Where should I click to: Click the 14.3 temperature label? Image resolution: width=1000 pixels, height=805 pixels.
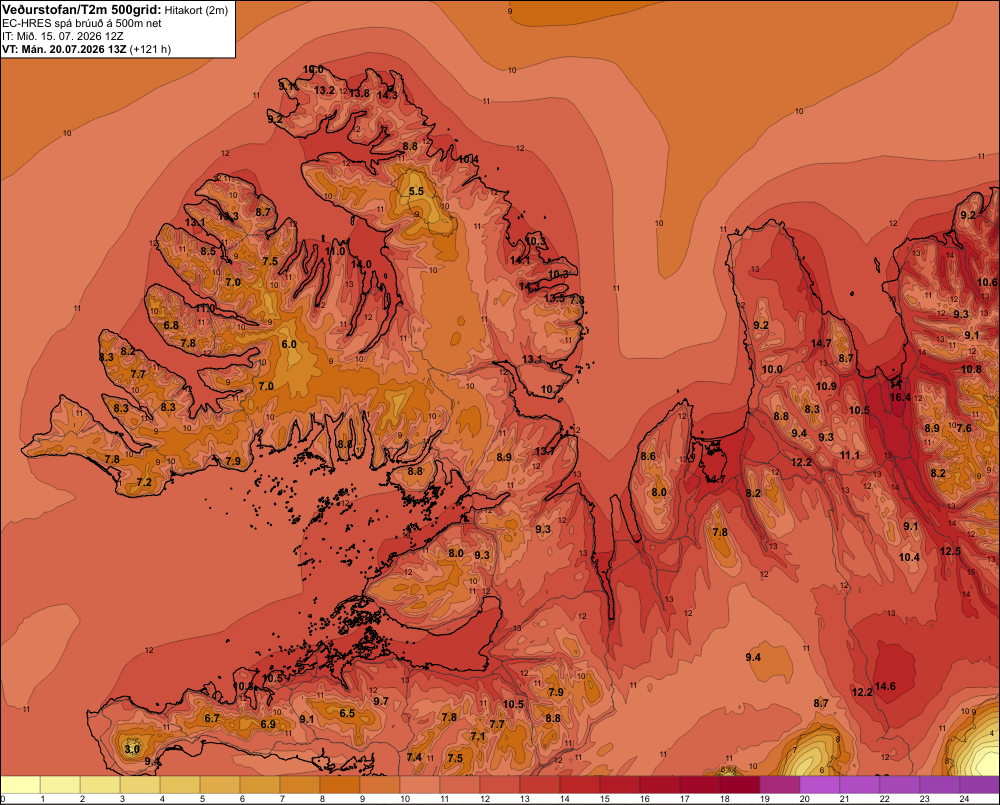point(387,96)
